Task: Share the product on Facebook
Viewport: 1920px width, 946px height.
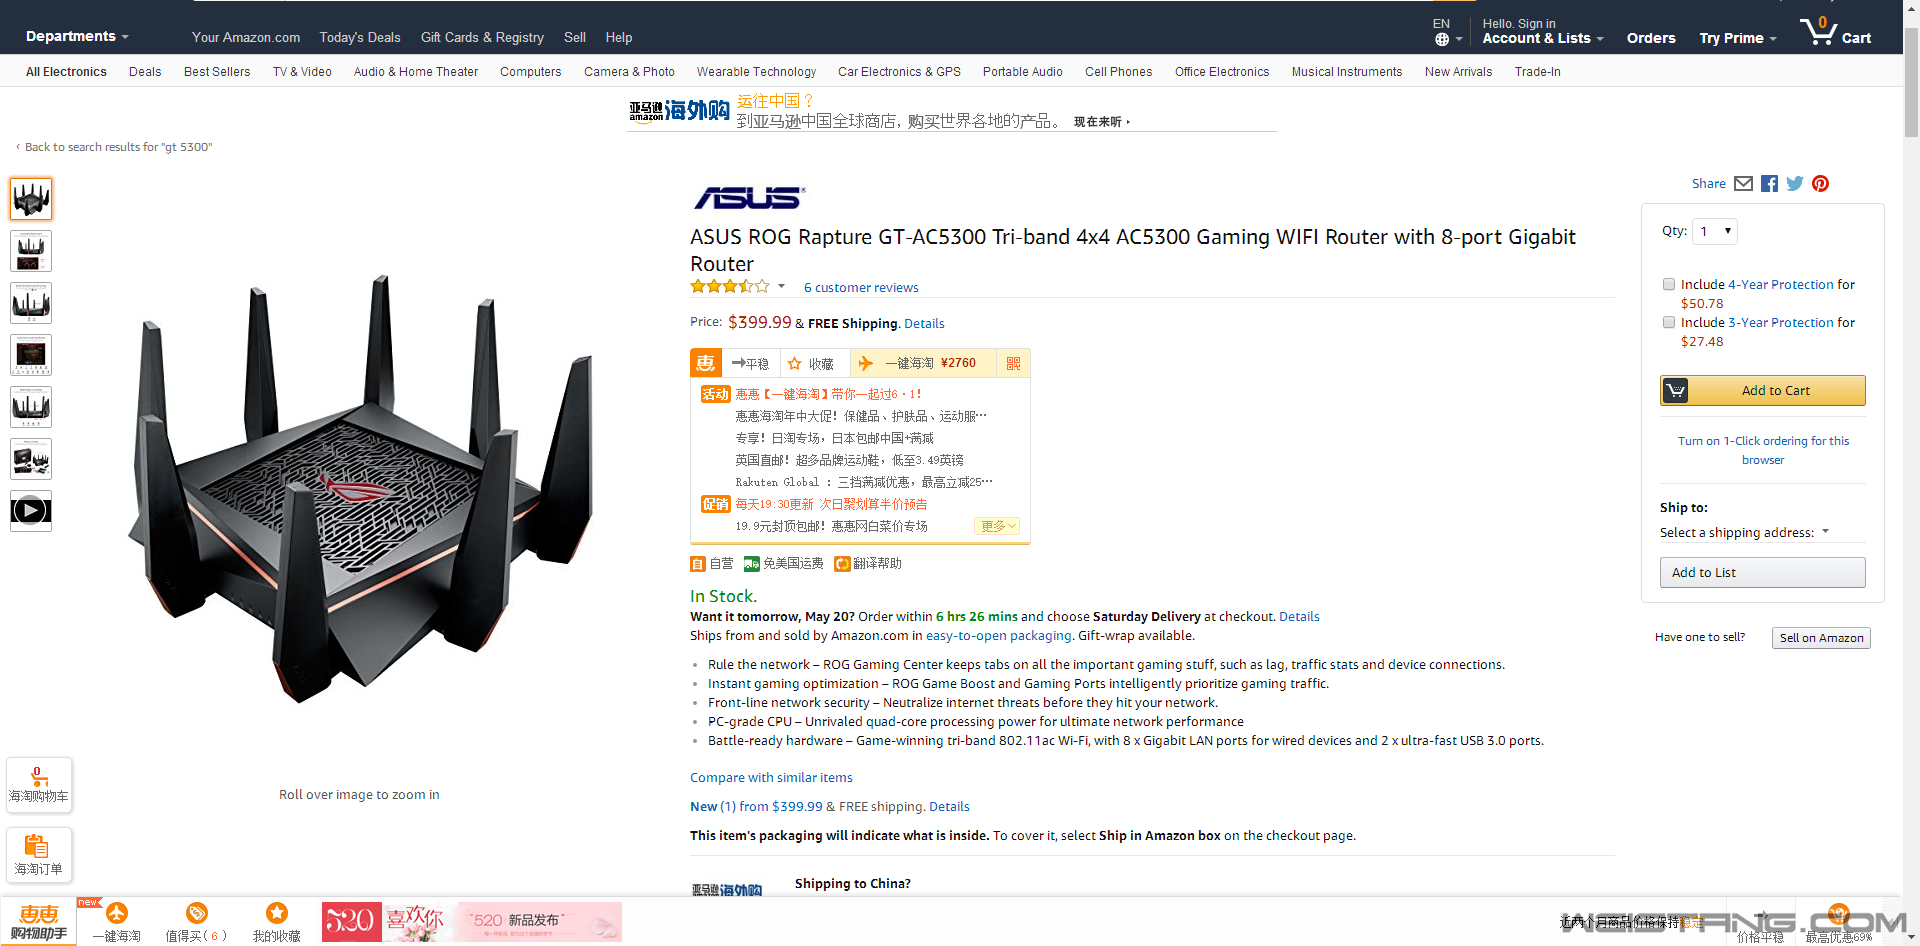Action: [x=1769, y=183]
